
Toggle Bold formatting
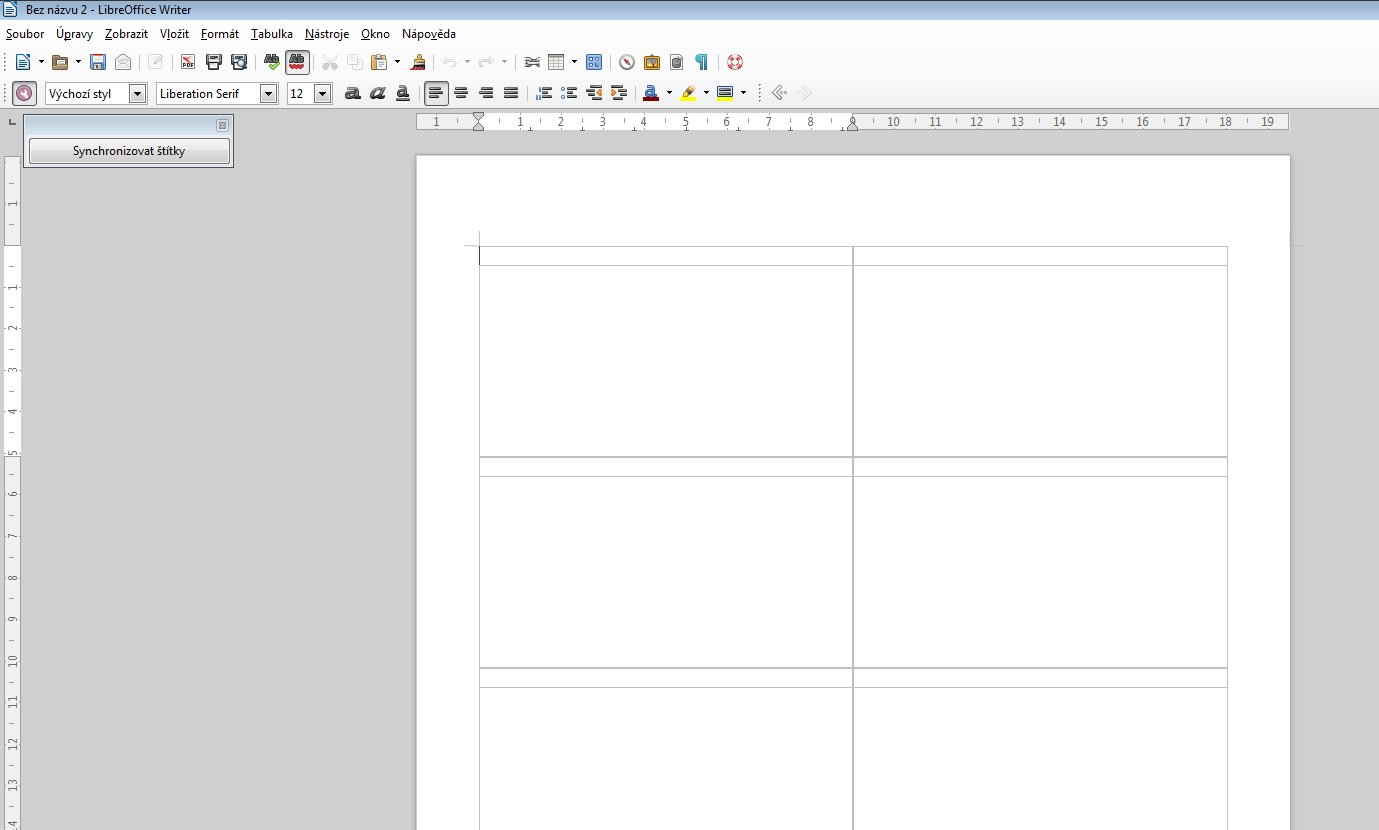[x=352, y=93]
